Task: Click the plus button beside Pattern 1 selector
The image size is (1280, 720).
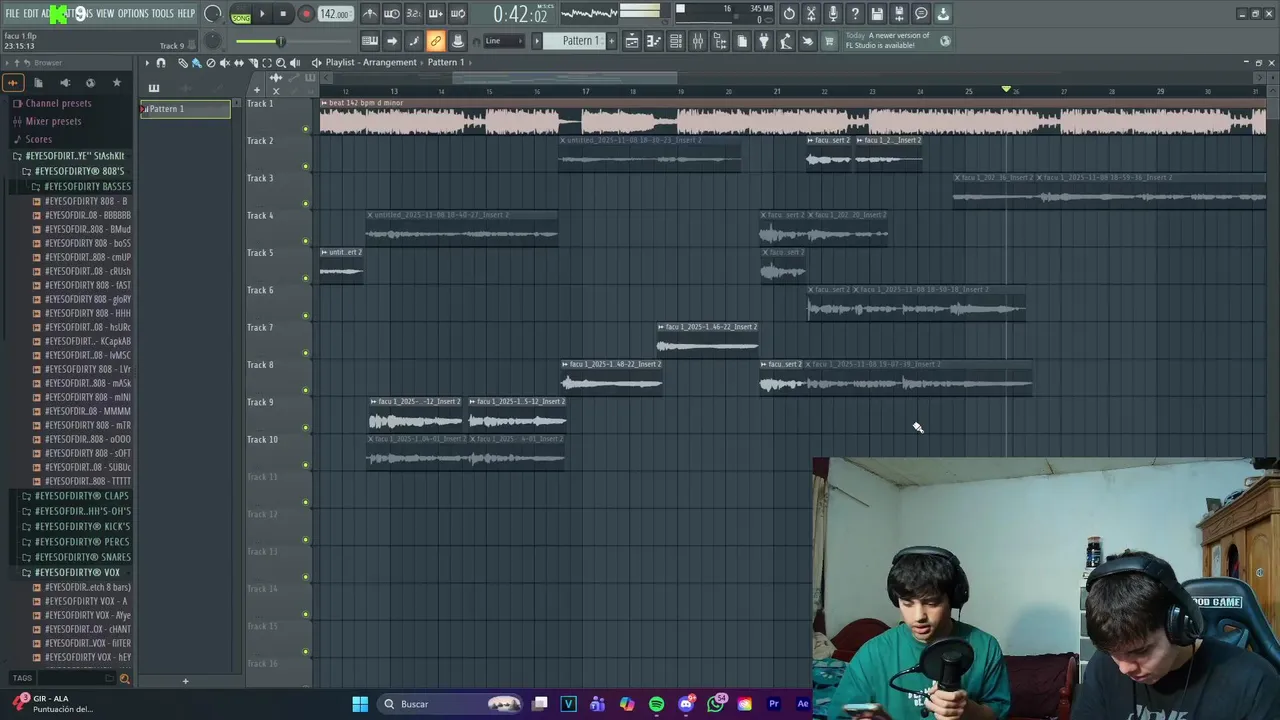Action: (612, 41)
